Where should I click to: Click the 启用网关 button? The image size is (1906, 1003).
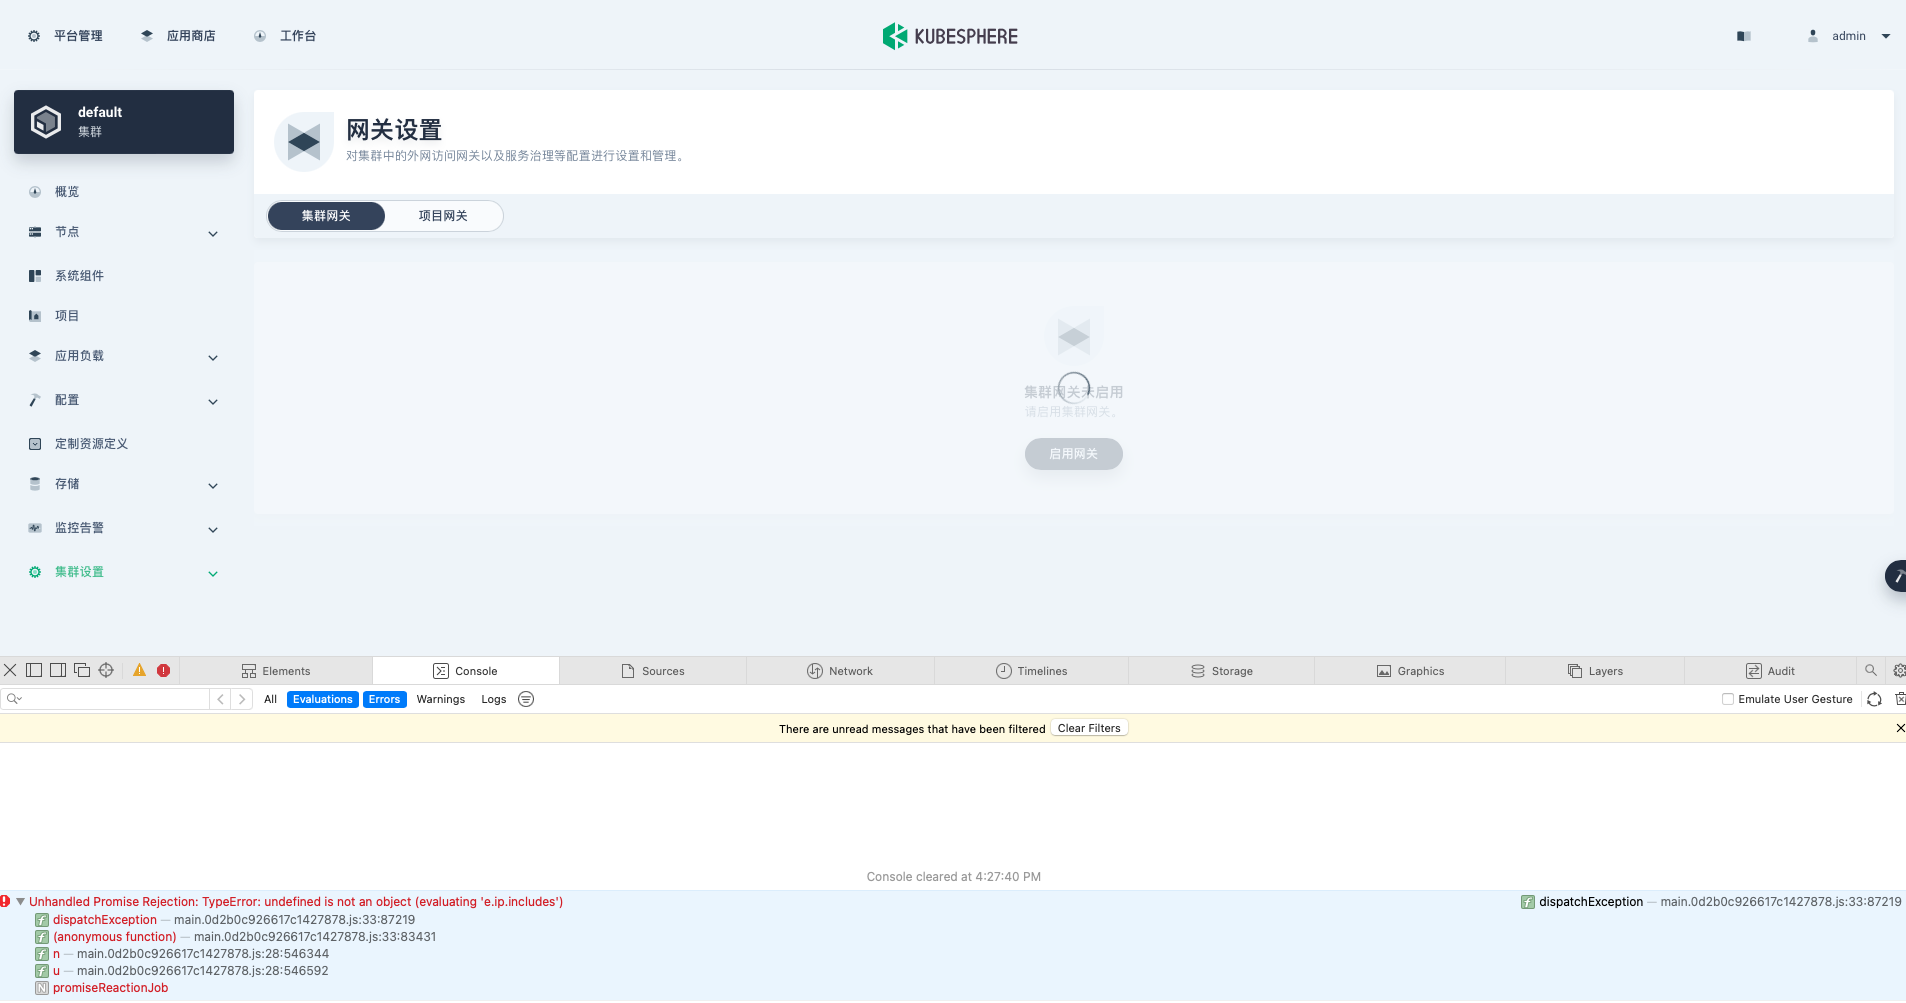coord(1072,454)
